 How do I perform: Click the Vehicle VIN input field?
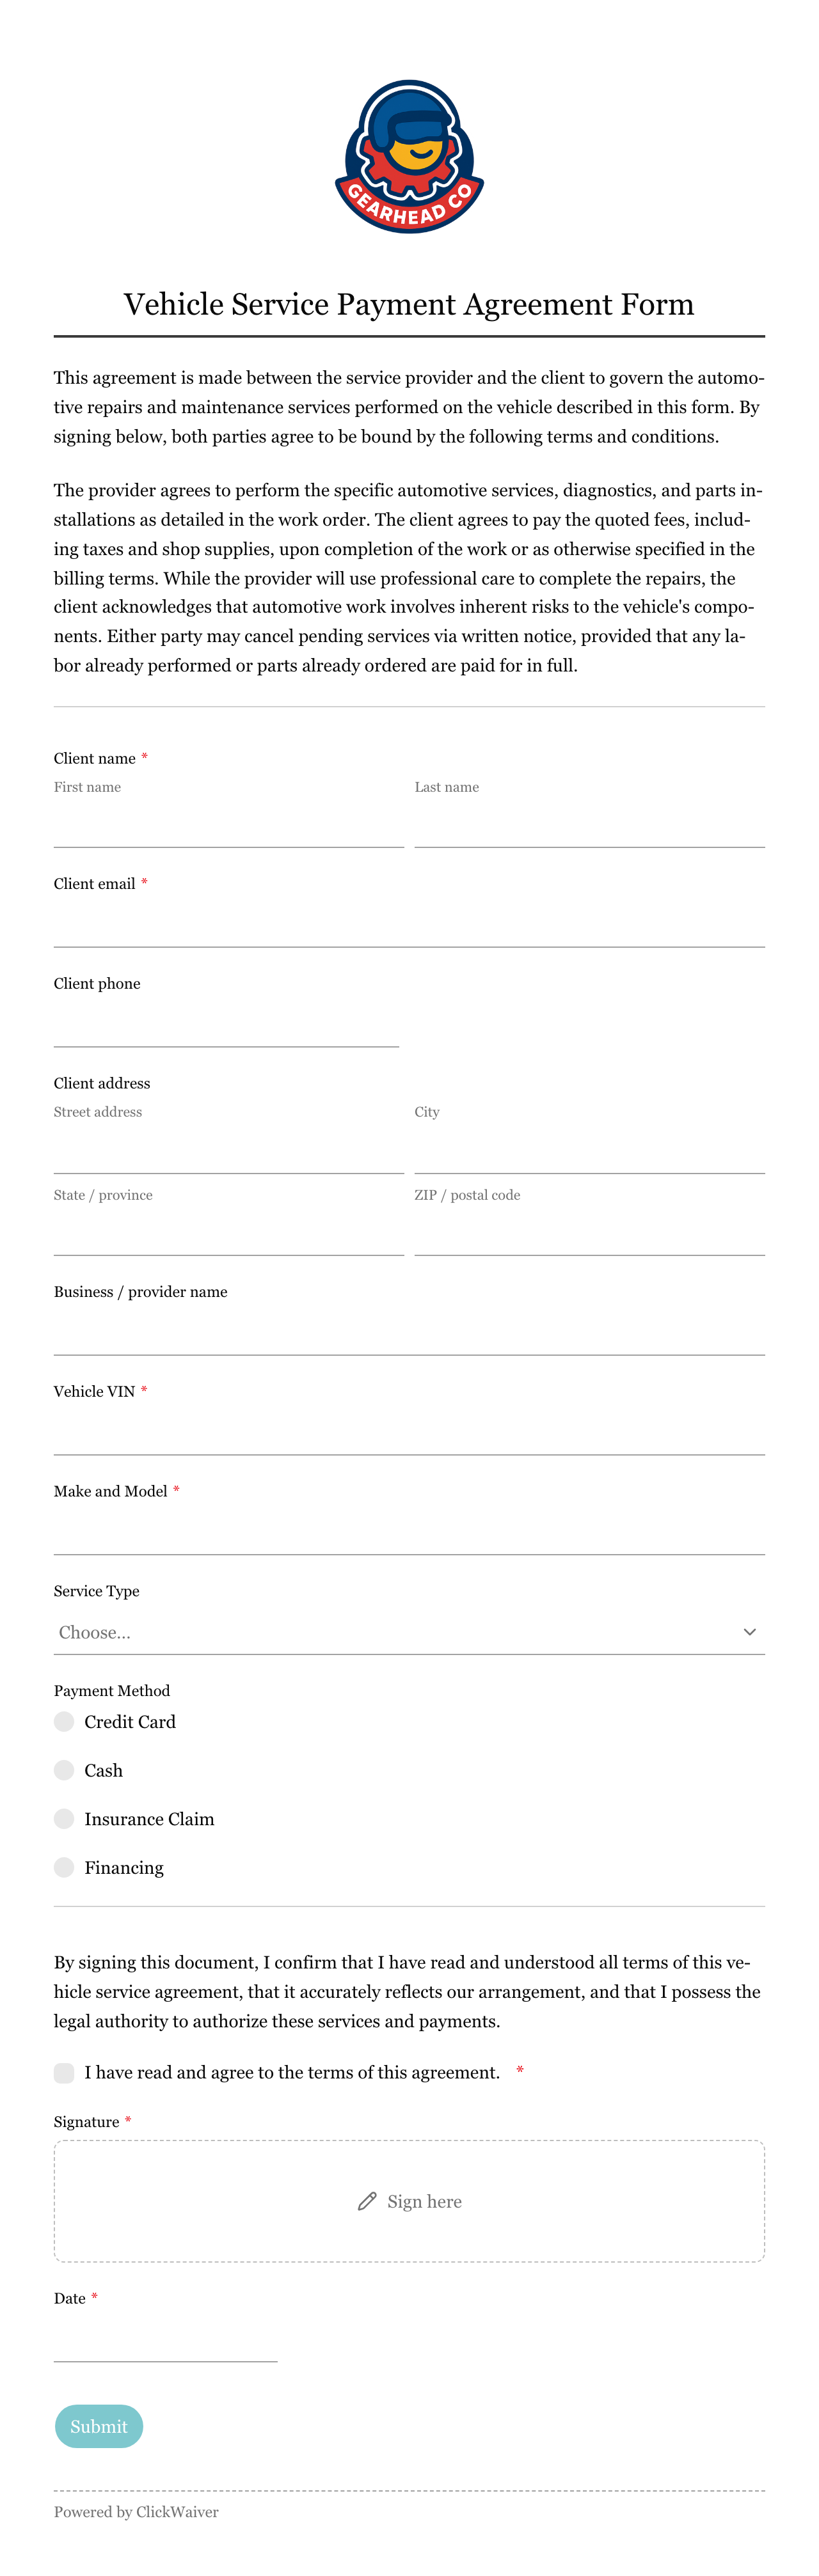click(409, 1433)
